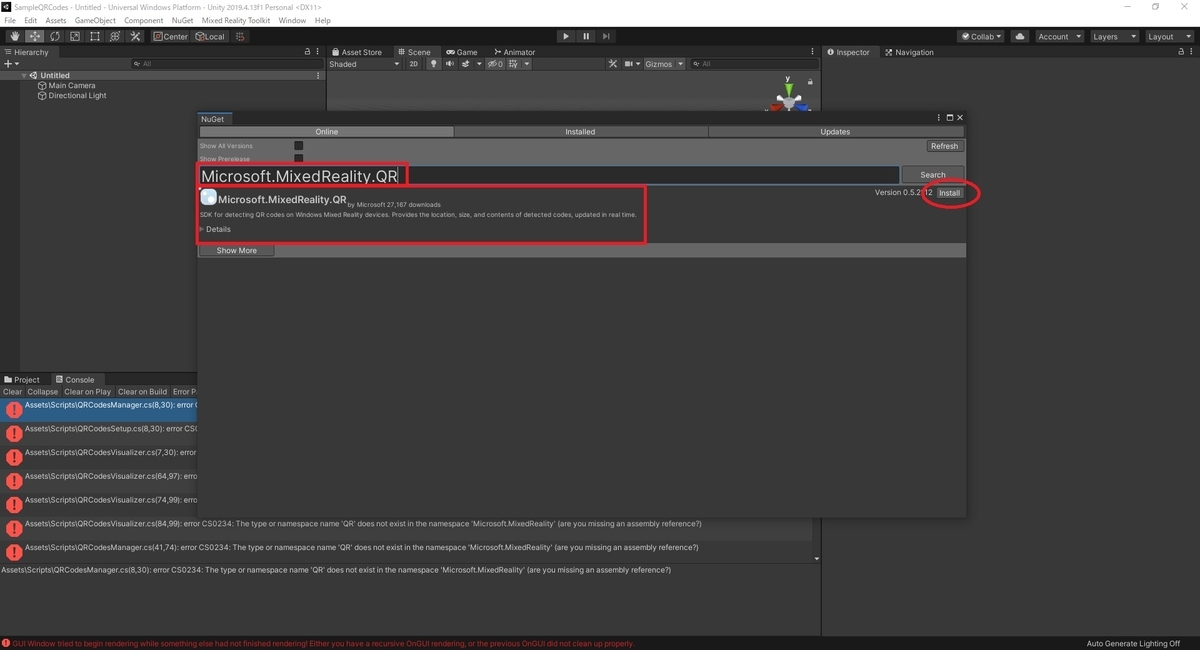Select Main Camera in Hierarchy

tap(72, 86)
